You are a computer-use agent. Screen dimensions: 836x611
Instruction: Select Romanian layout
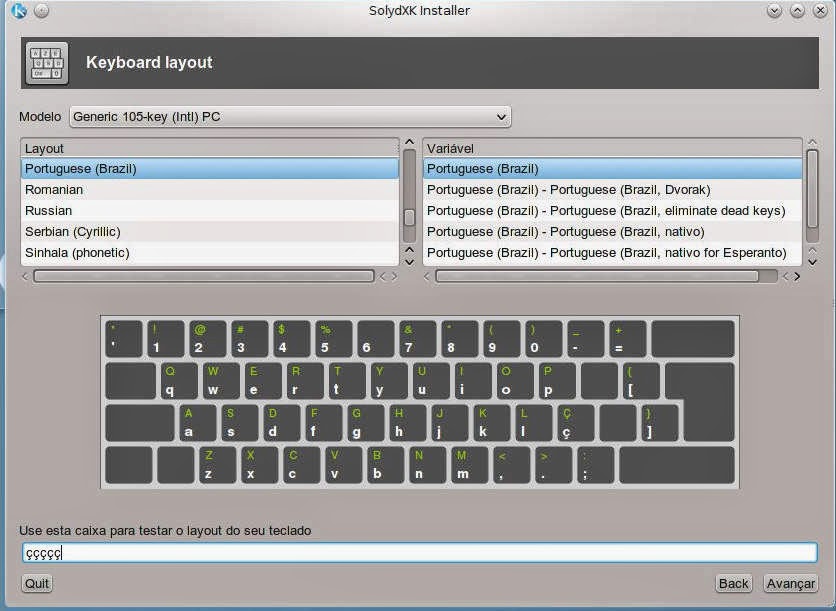coord(210,190)
